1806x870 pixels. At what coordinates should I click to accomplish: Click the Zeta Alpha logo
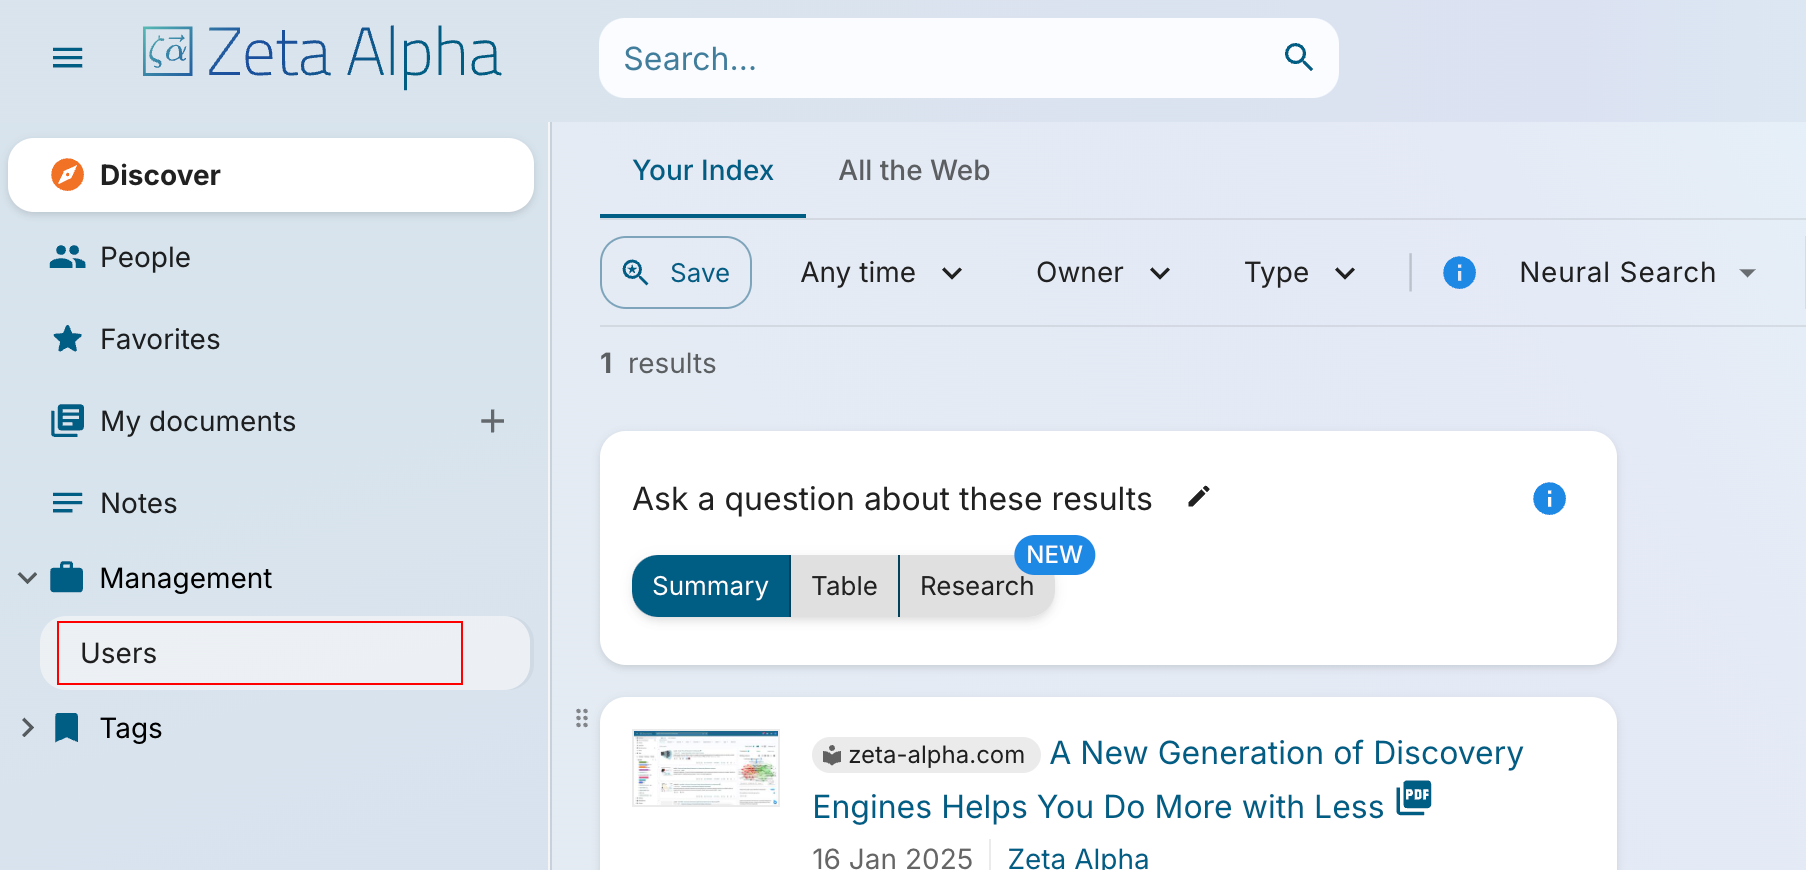click(322, 54)
